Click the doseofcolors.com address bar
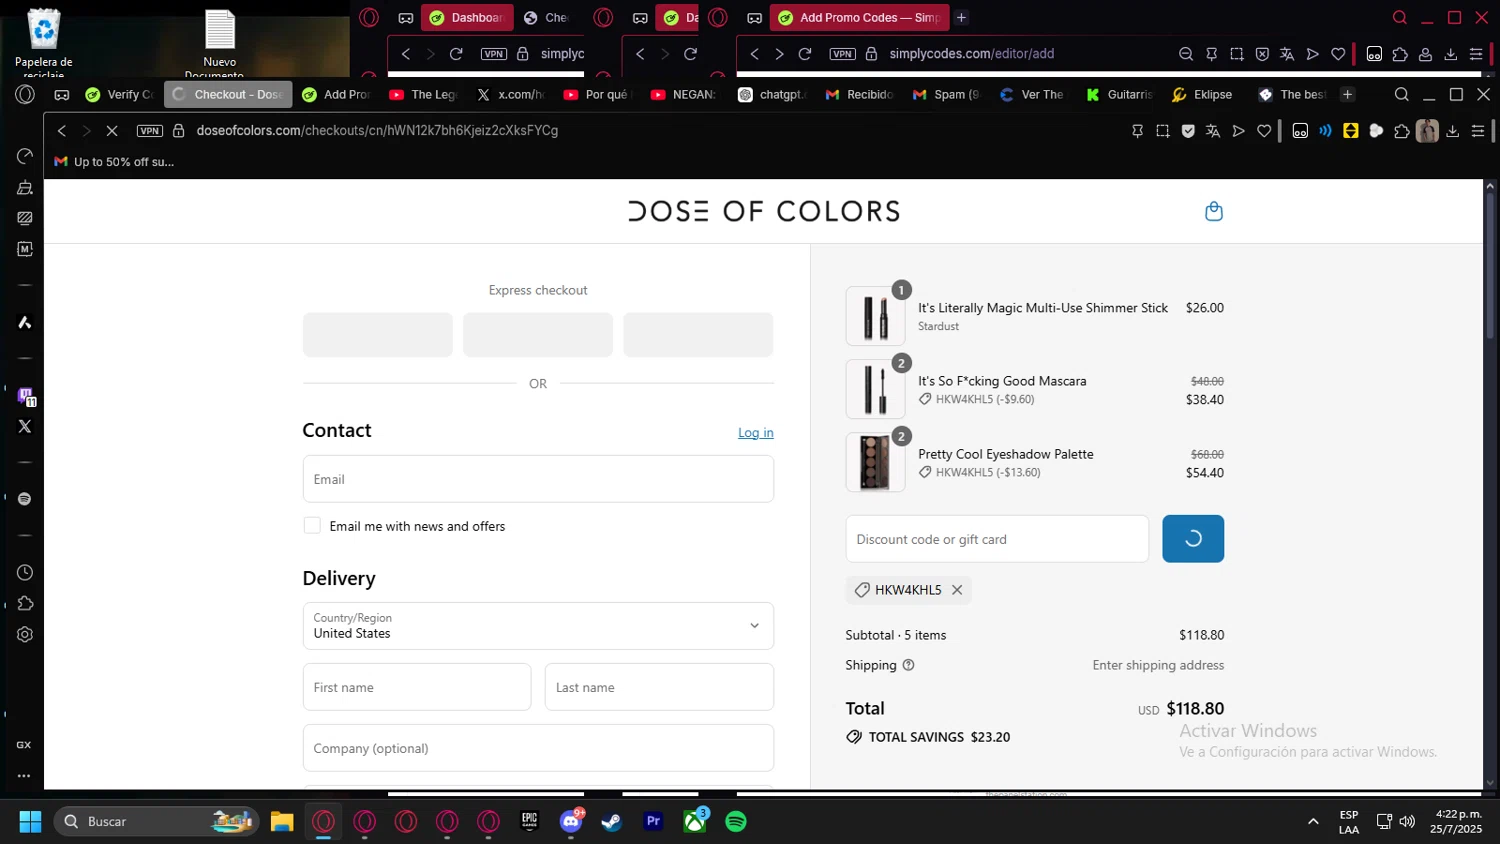 pyautogui.click(x=377, y=131)
